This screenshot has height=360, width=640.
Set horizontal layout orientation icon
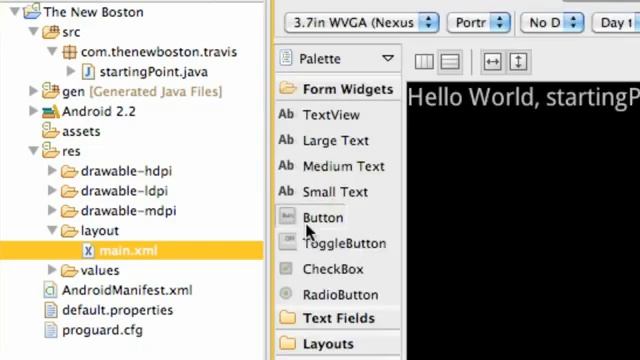[x=424, y=62]
